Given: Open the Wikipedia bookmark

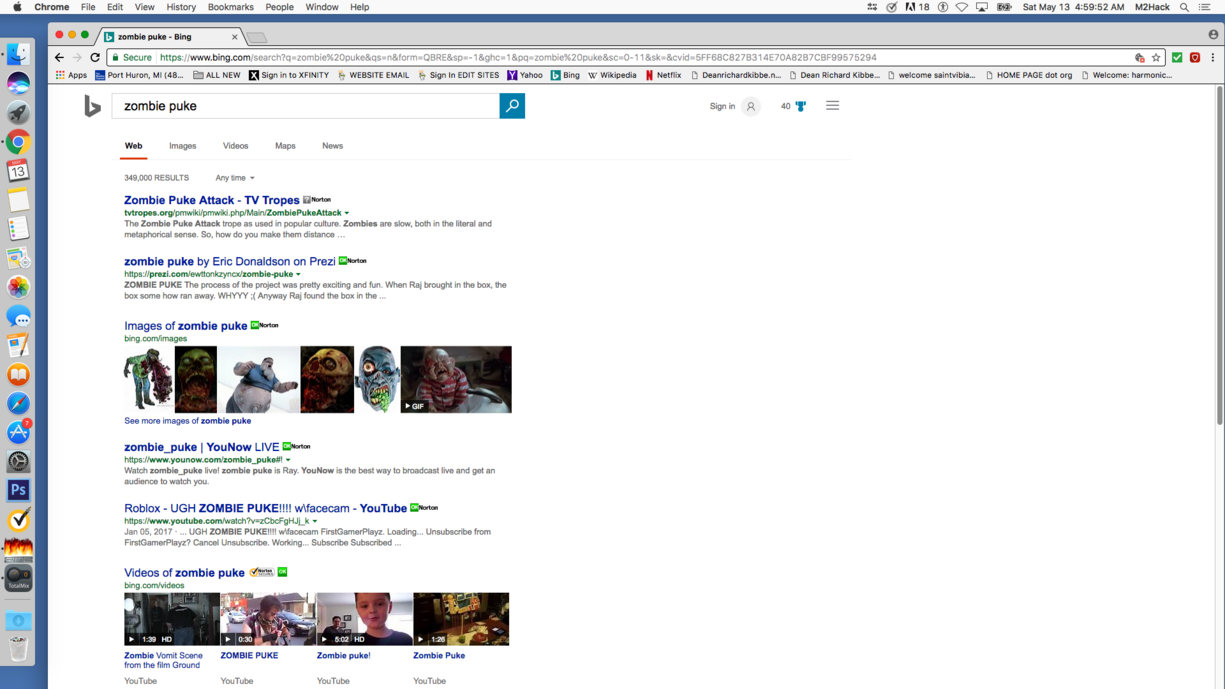Looking at the screenshot, I should pyautogui.click(x=612, y=75).
